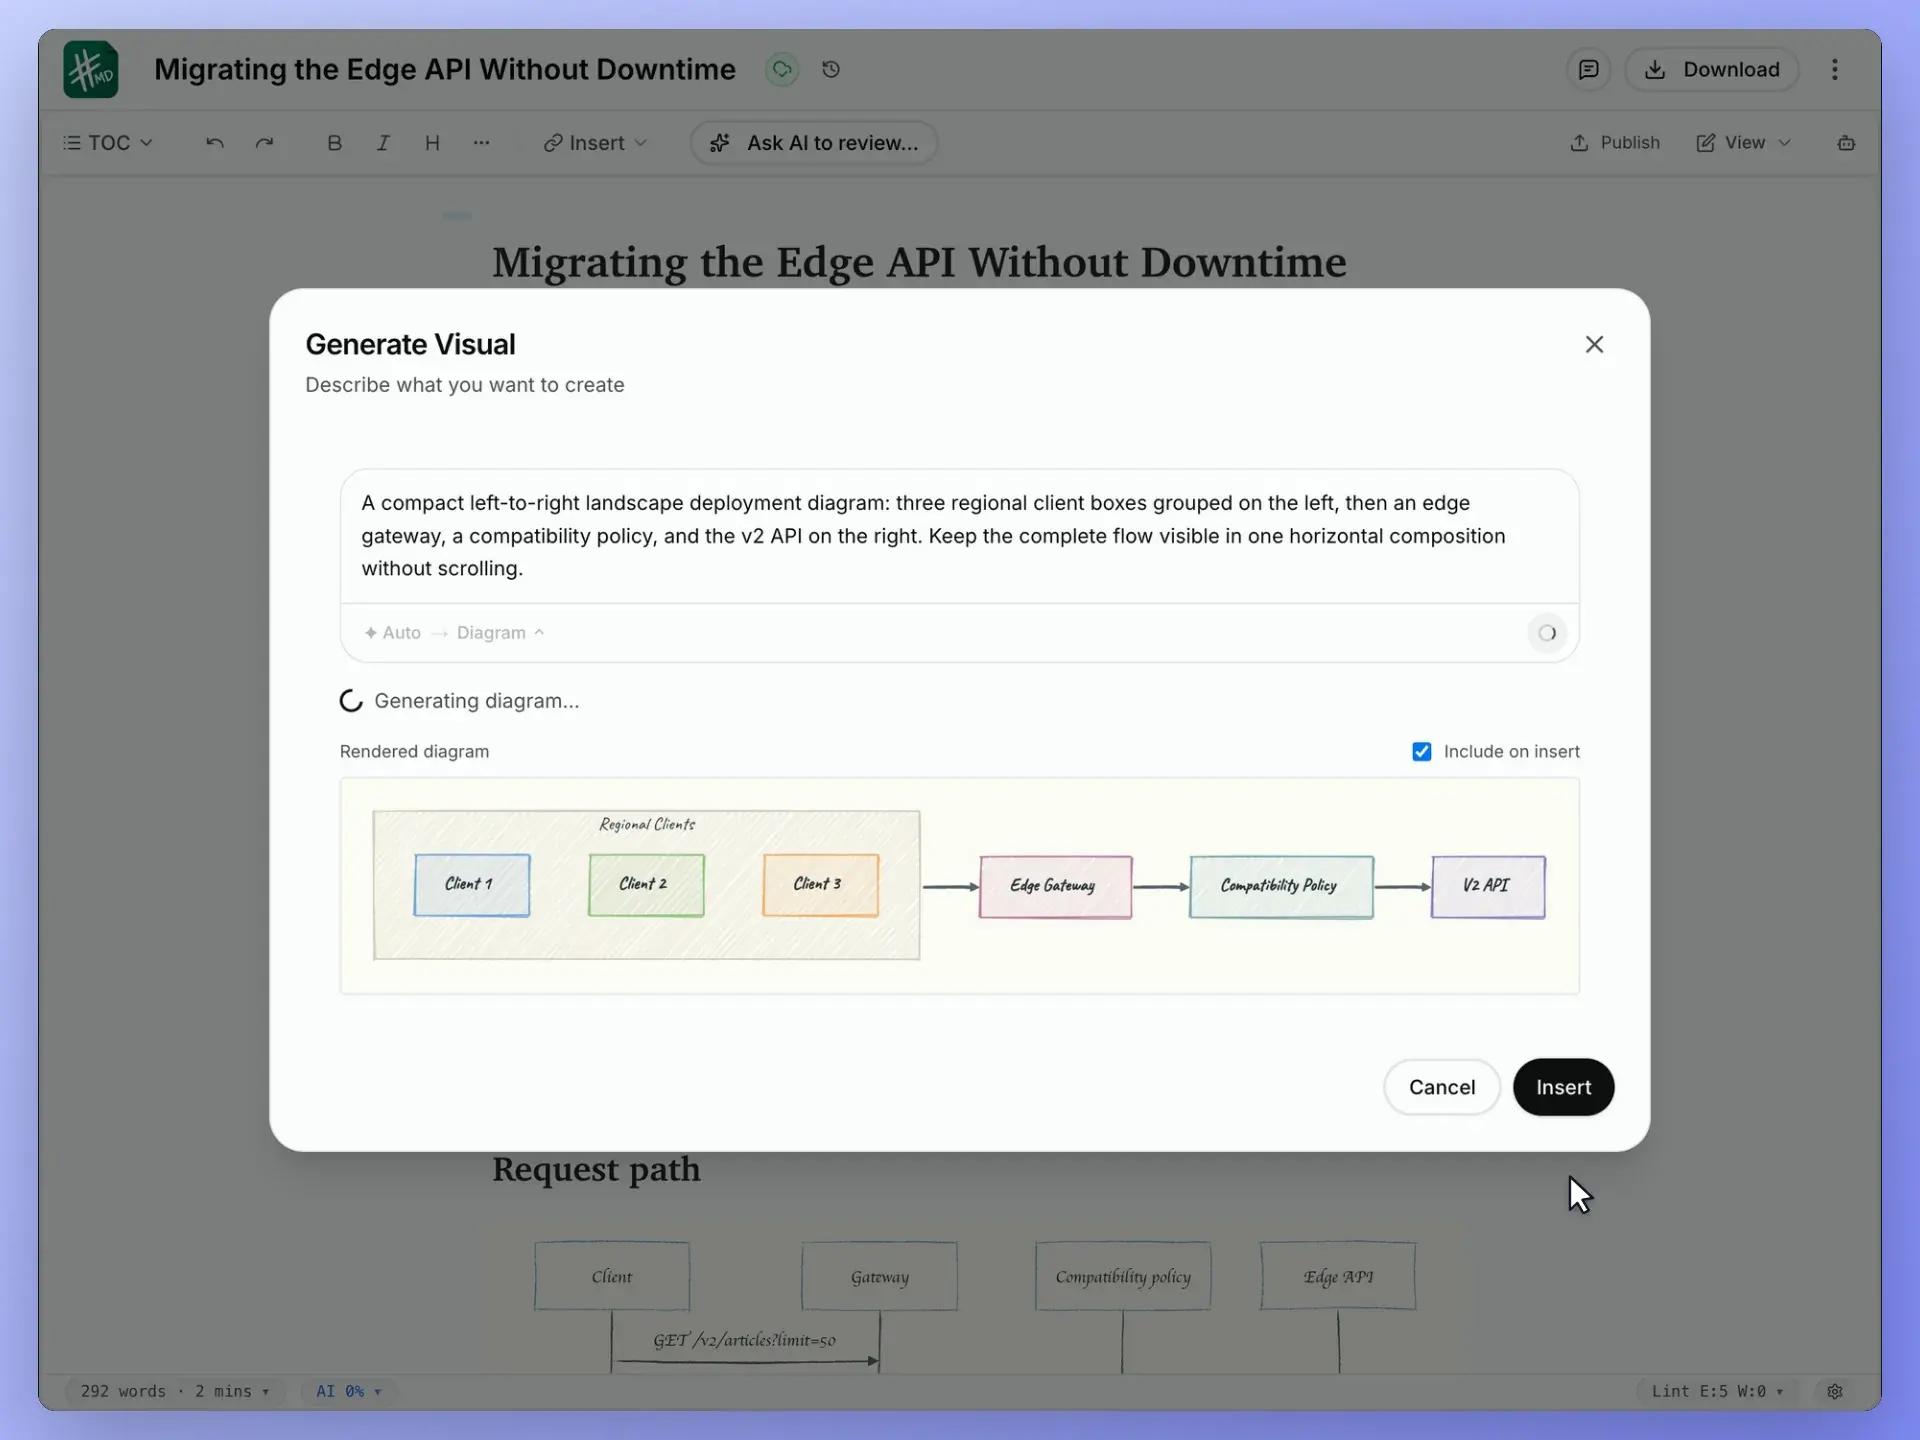Click the Edge Gateway box in preview

[1055, 886]
